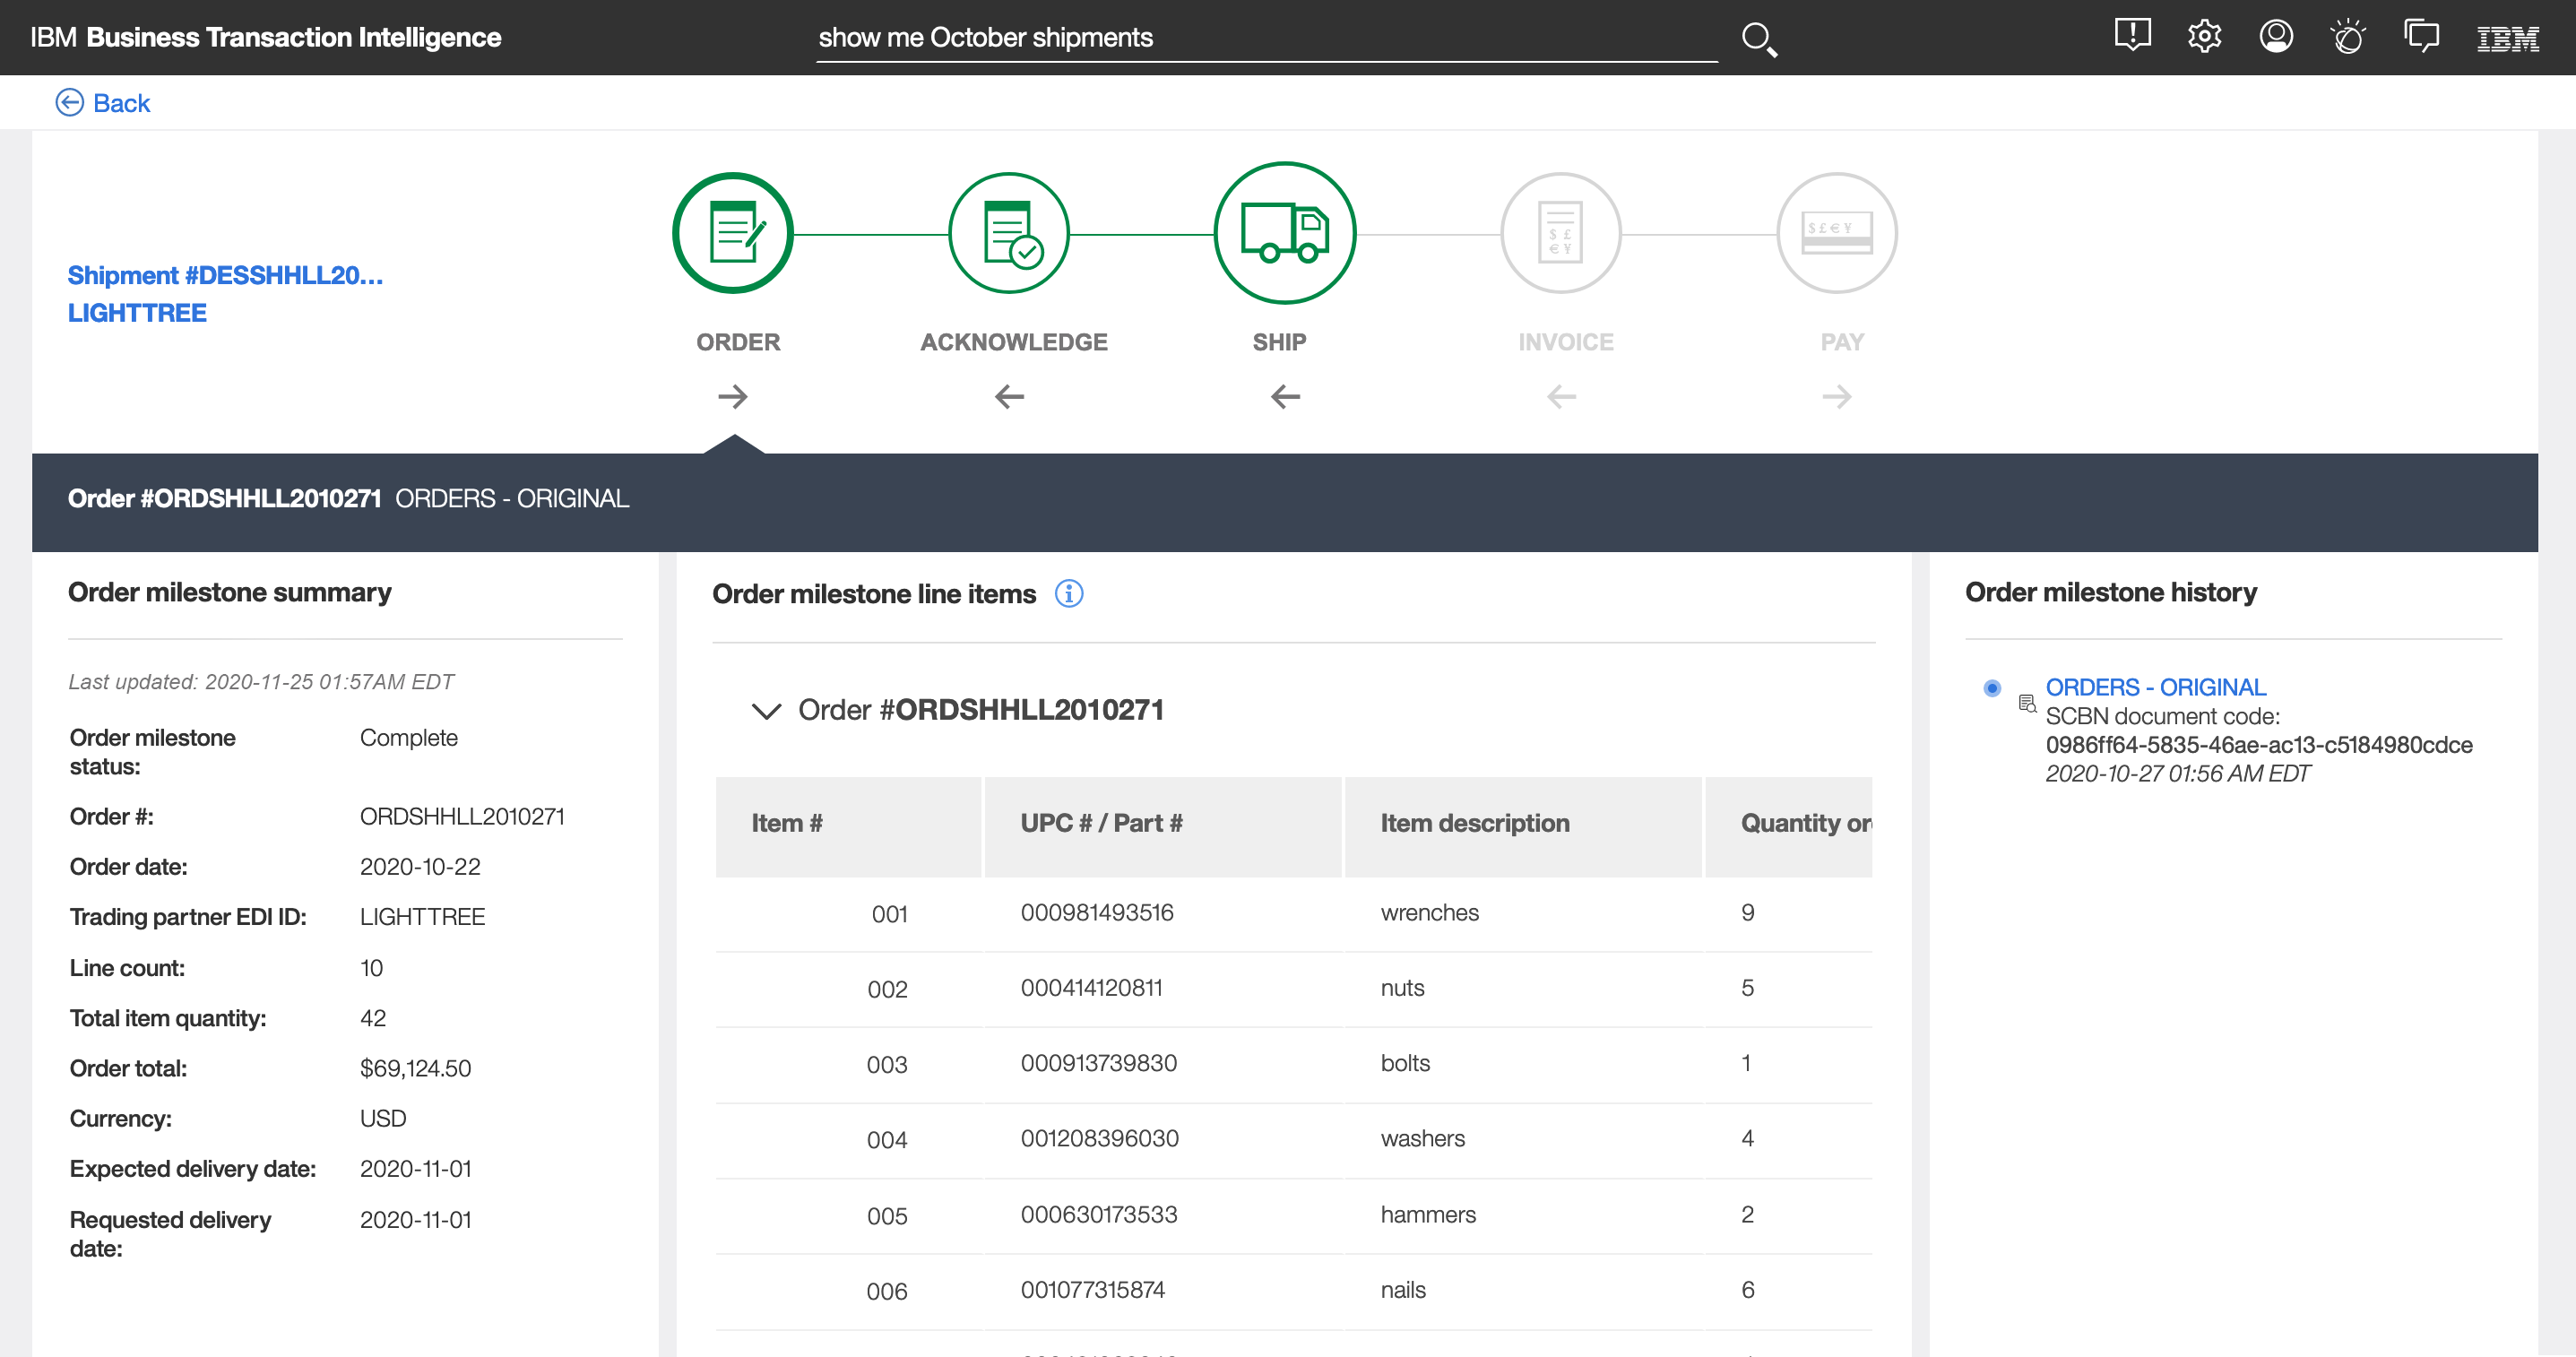Screen dimensions: 2576x1357
Task: Click the UPC # / Part # column header
Action: (x=1163, y=826)
